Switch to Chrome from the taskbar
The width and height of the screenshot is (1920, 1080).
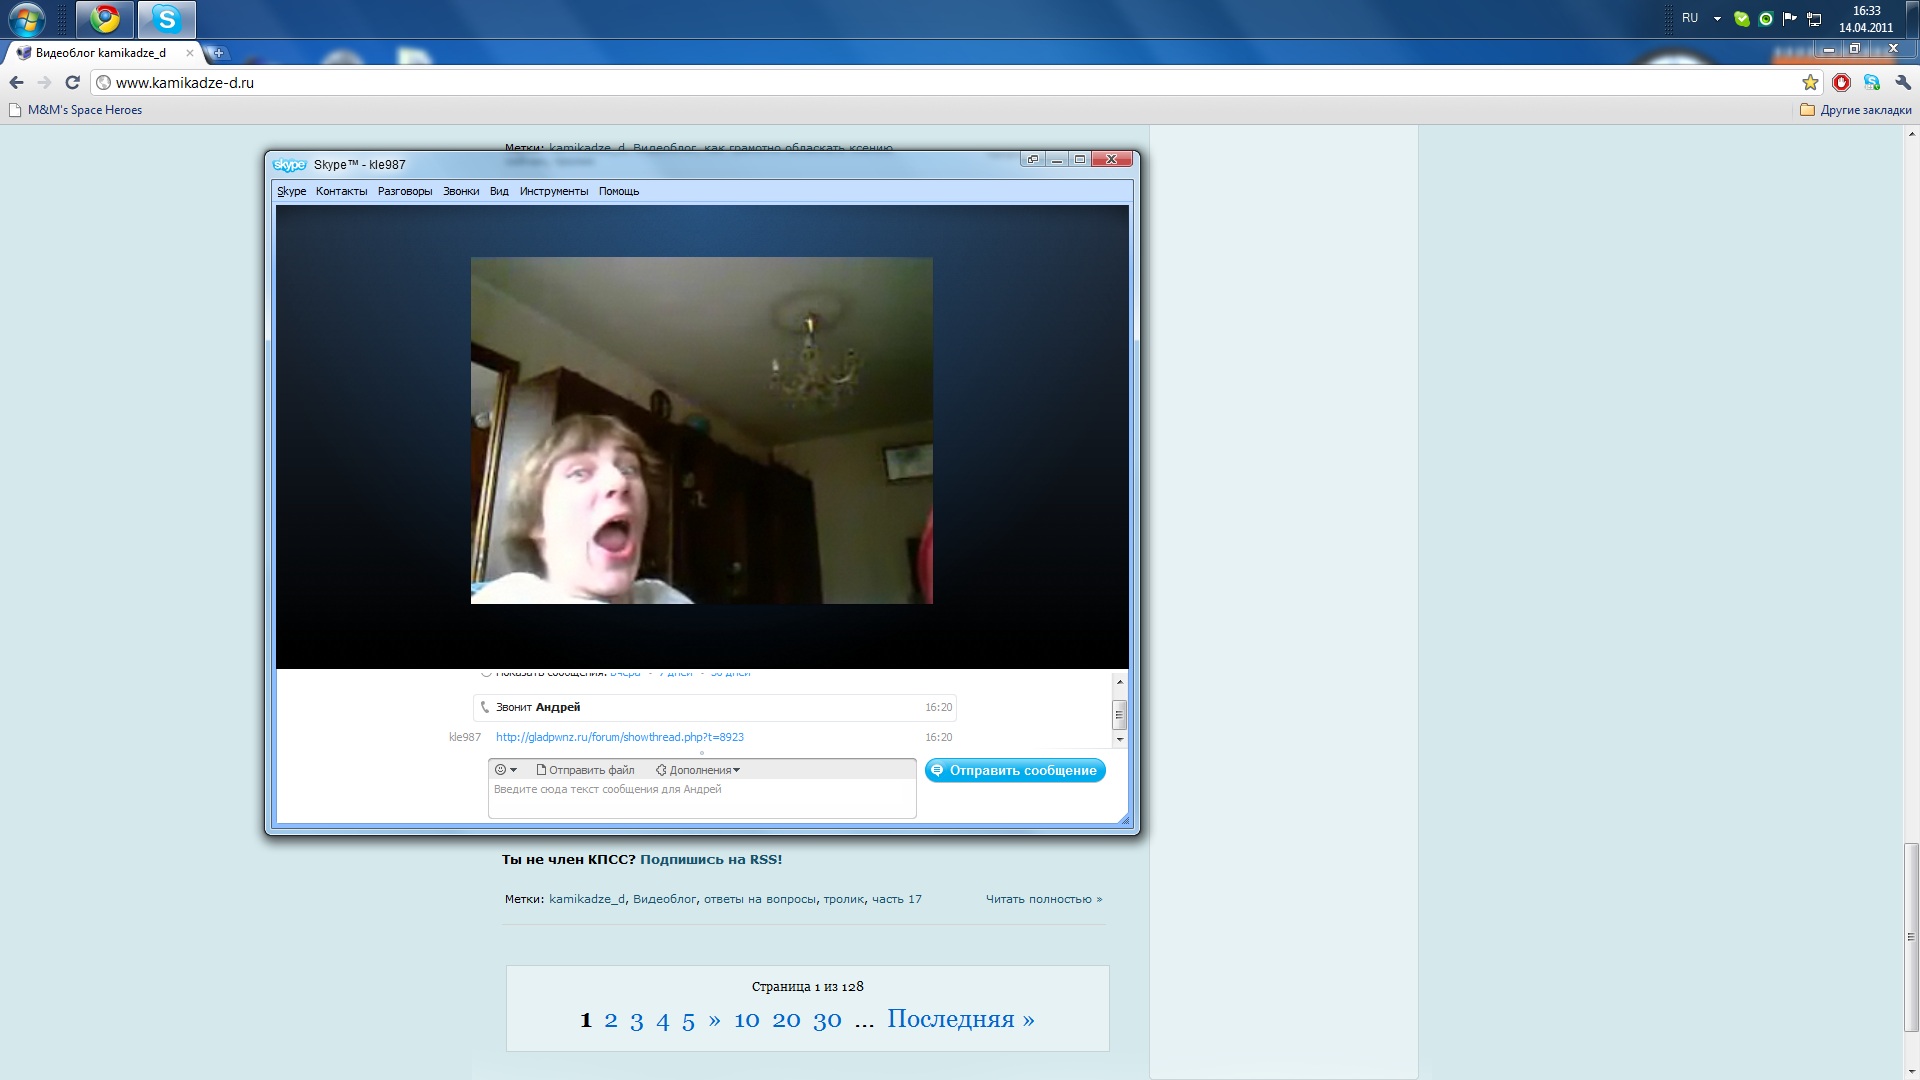click(x=104, y=19)
